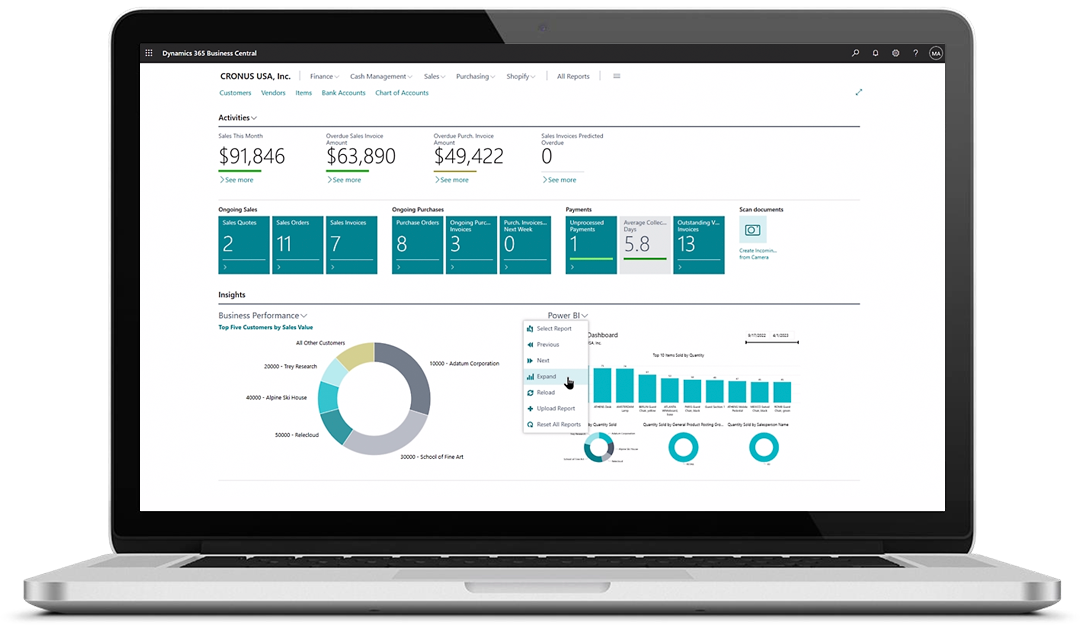
Task: Open the Vendors link
Action: tap(273, 93)
